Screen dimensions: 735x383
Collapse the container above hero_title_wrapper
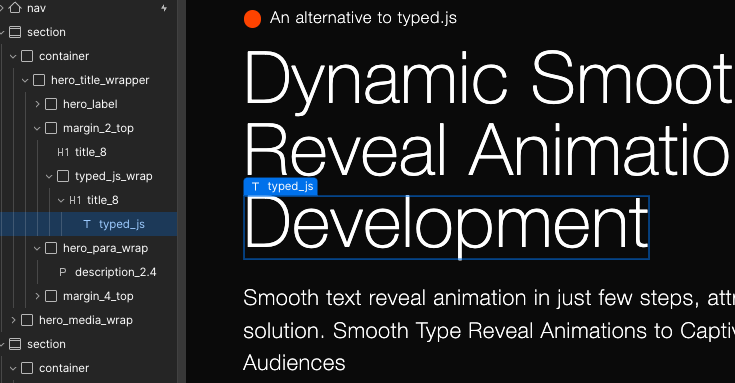pyautogui.click(x=13, y=56)
